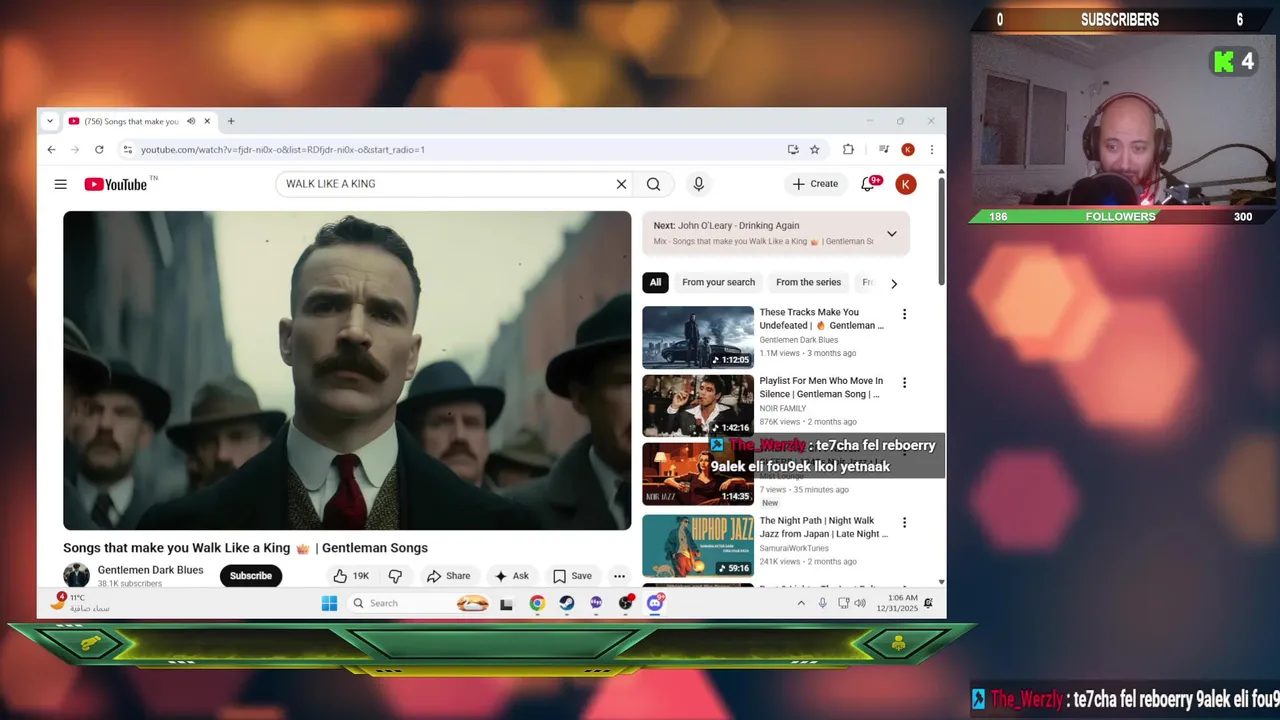The width and height of the screenshot is (1280, 720).
Task: Open options for 'These Tracks Make You Undefeated'
Action: 905,314
